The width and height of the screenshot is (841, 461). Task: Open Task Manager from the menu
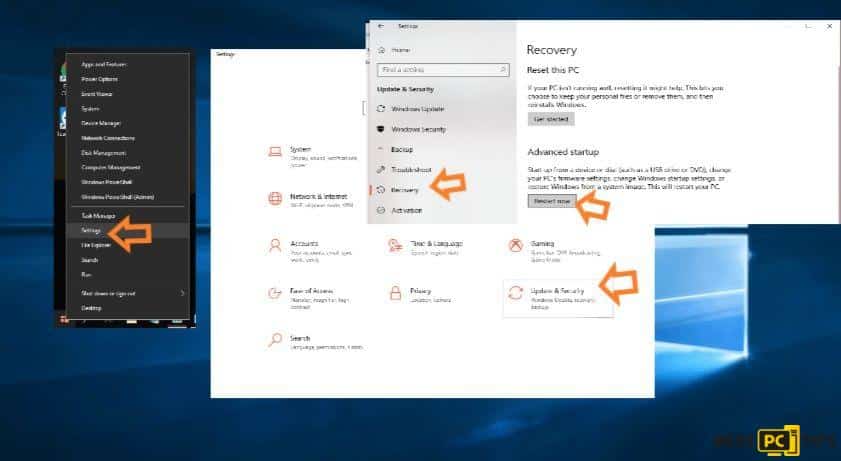click(x=98, y=215)
